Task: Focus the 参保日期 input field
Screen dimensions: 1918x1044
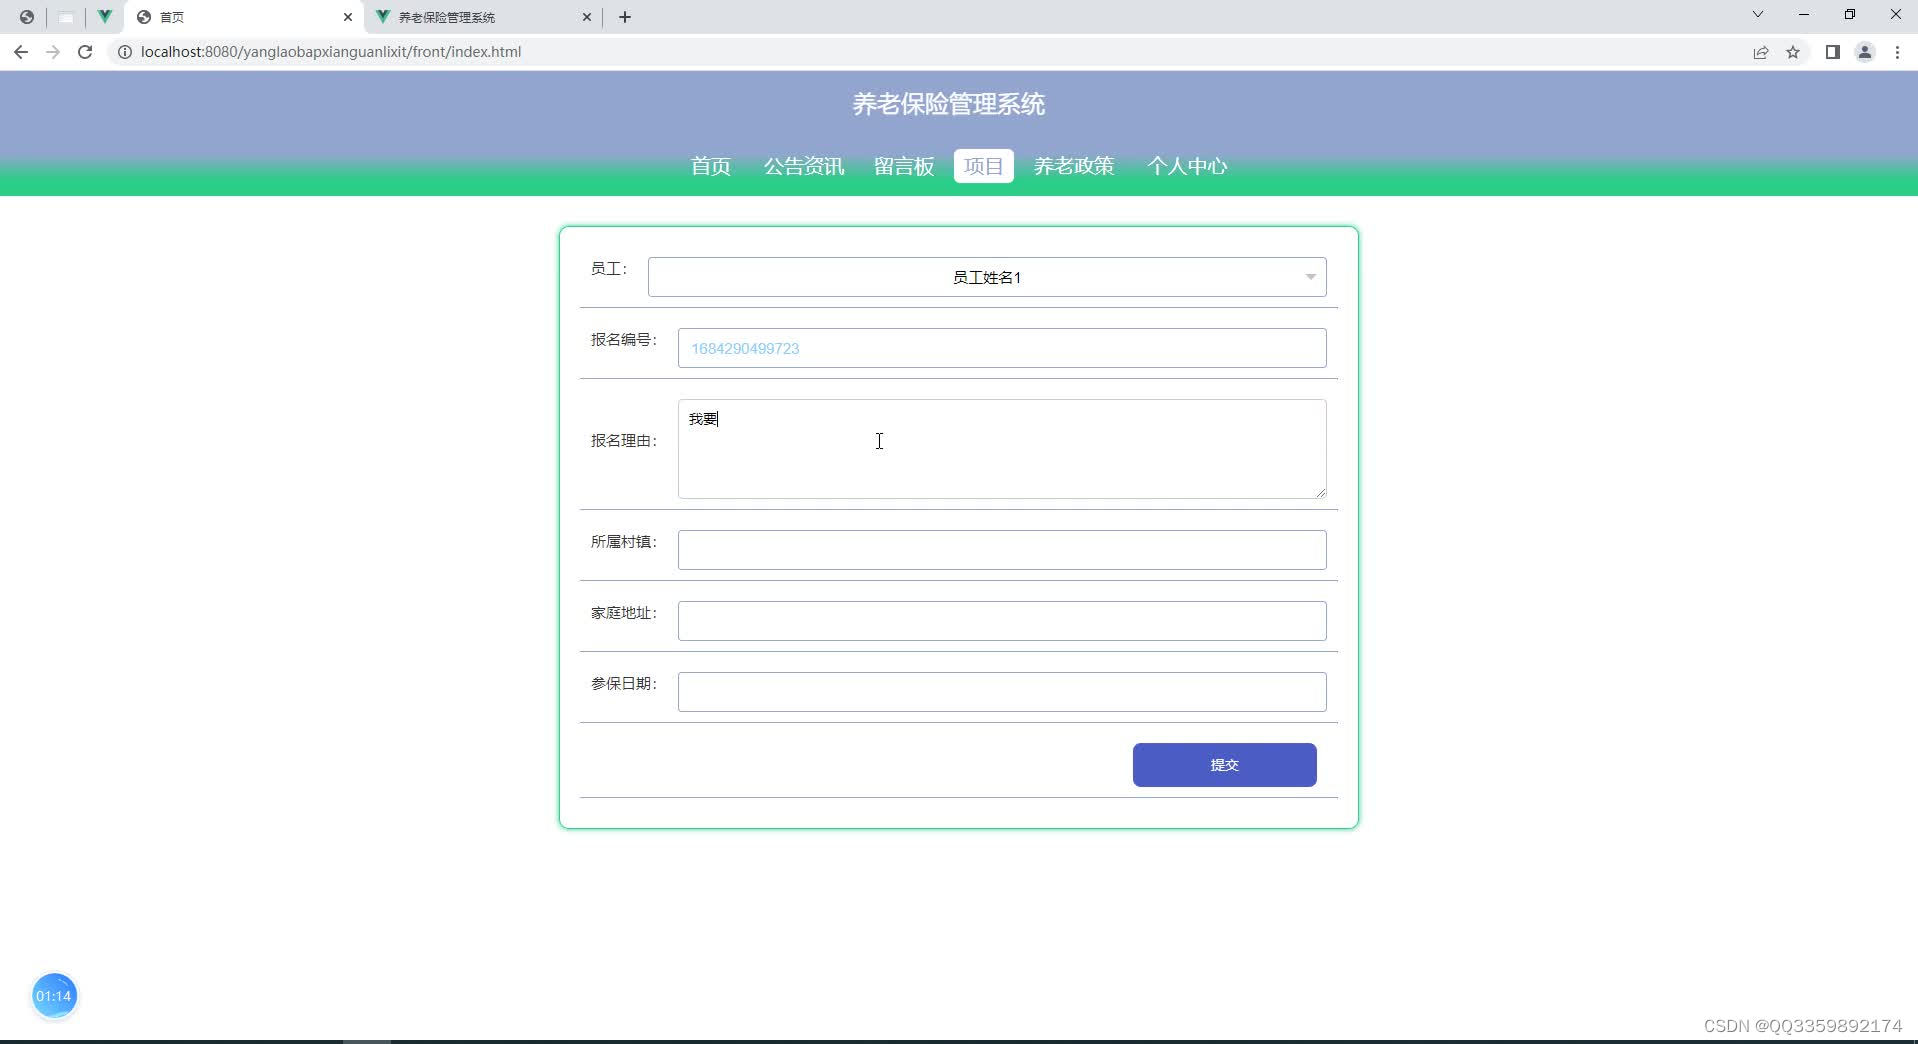Action: [1002, 692]
